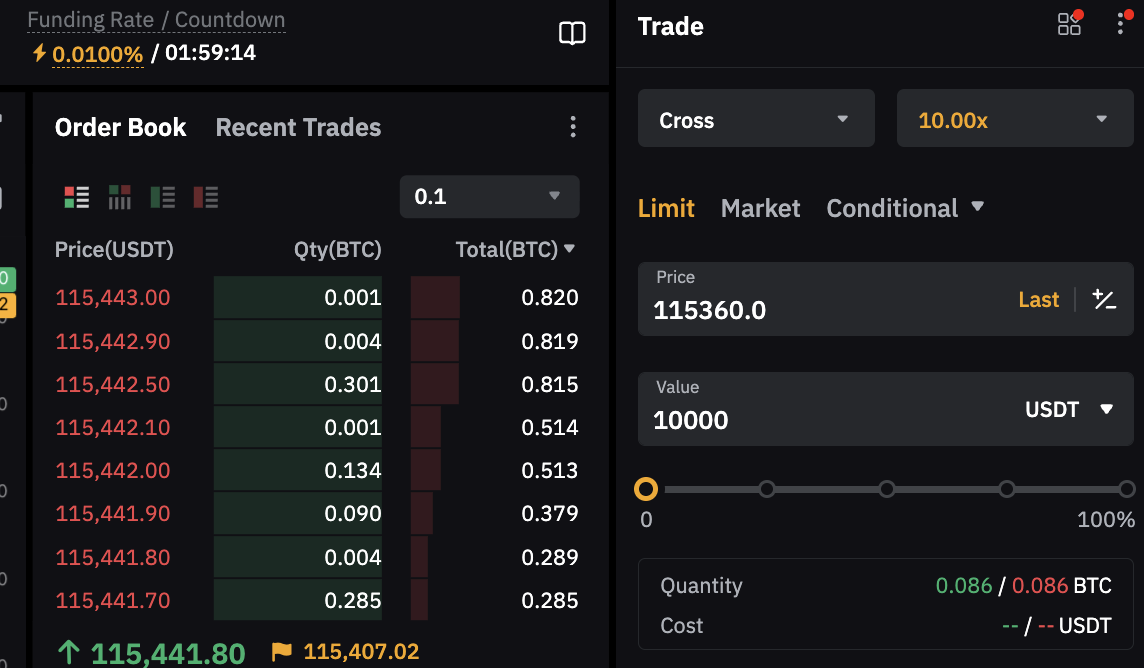Click Last to fill last price

(1038, 299)
